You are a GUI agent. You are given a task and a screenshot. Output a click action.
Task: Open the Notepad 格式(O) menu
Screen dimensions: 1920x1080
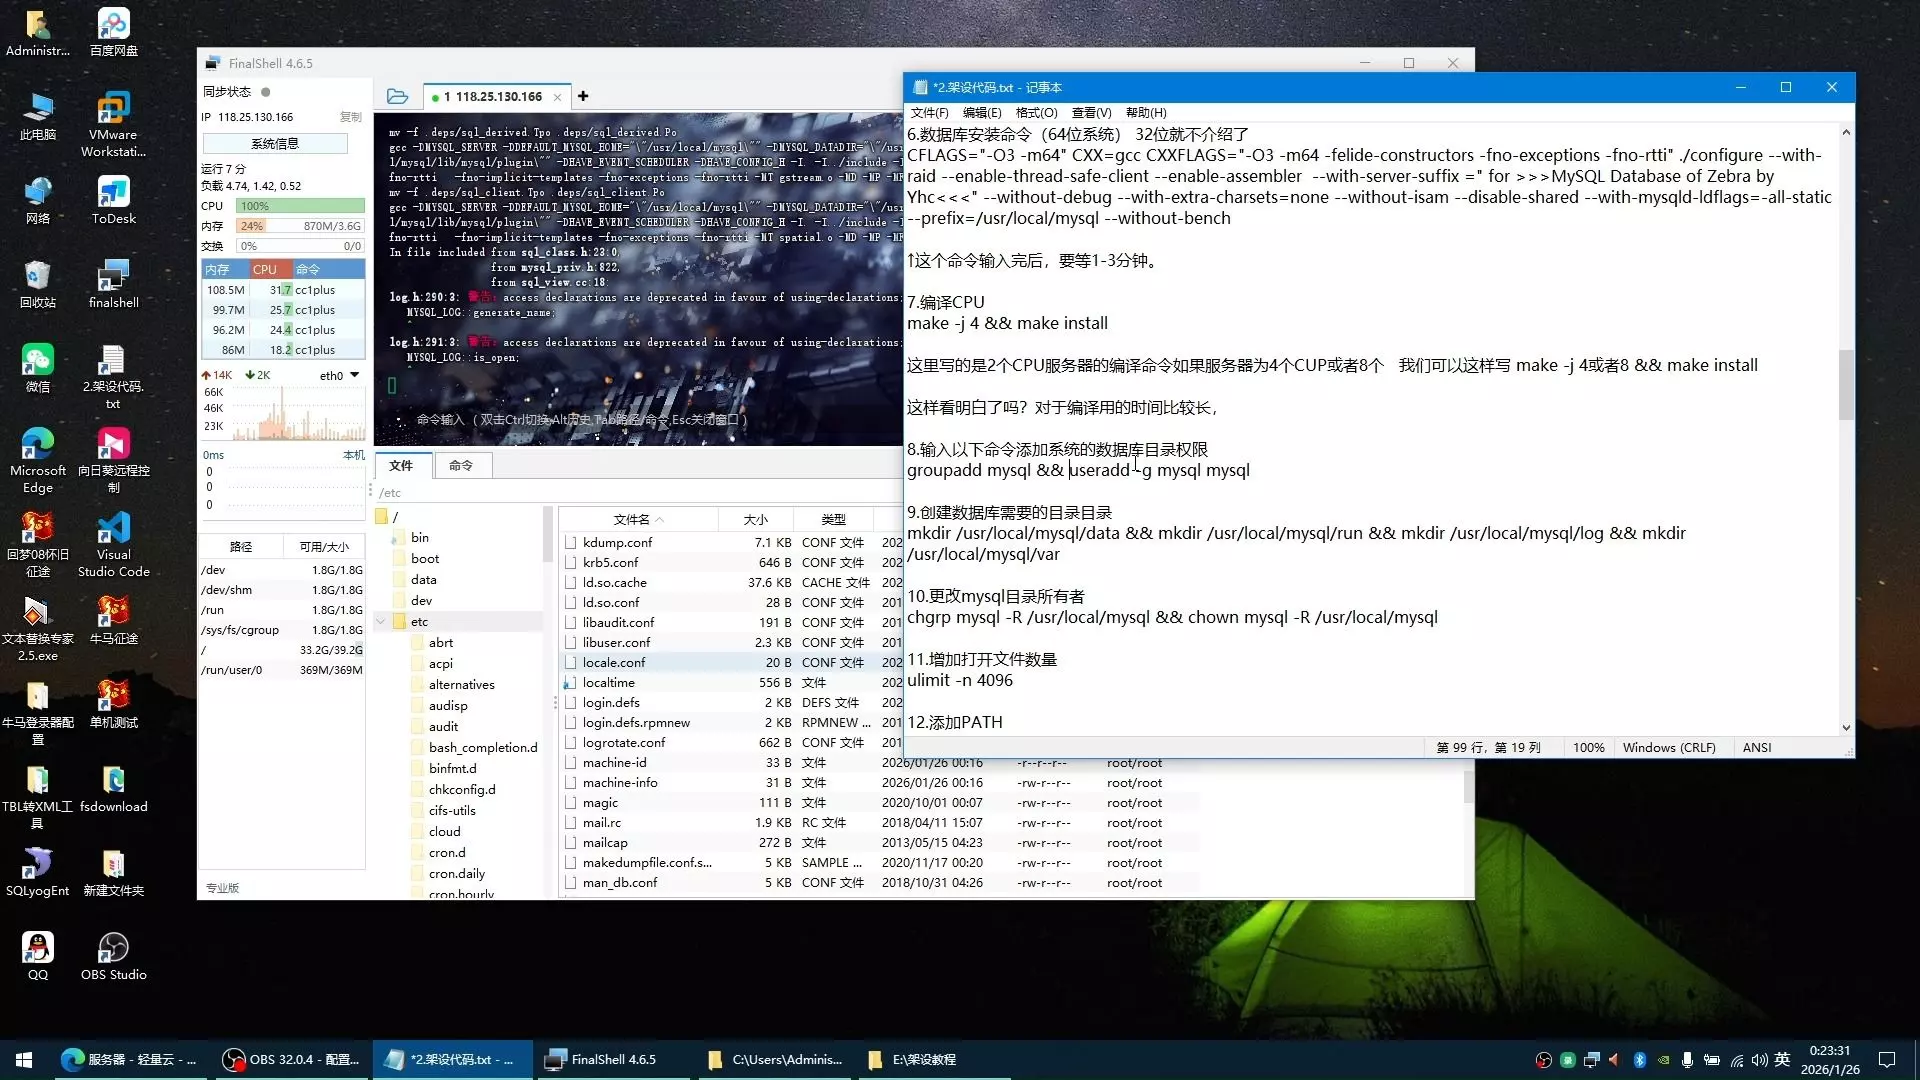(x=1036, y=113)
